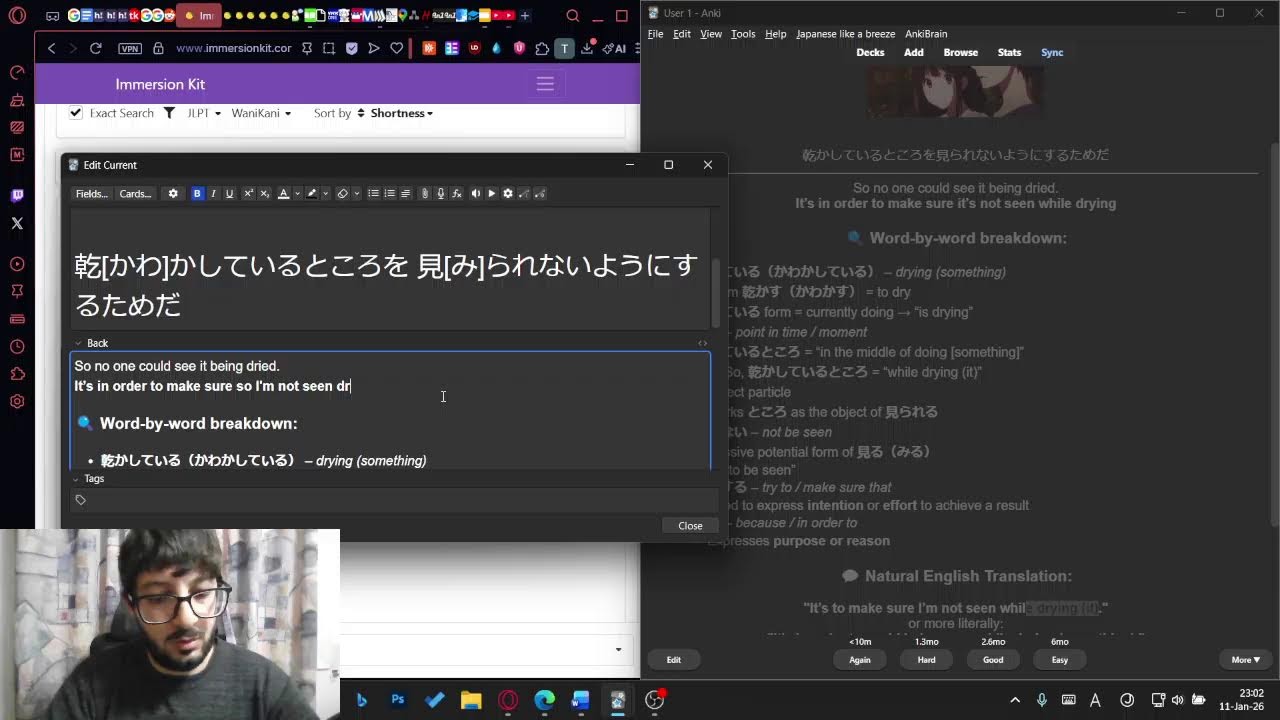Open the text color dropdown arrow
This screenshot has width=1280, height=720.
point(297,194)
